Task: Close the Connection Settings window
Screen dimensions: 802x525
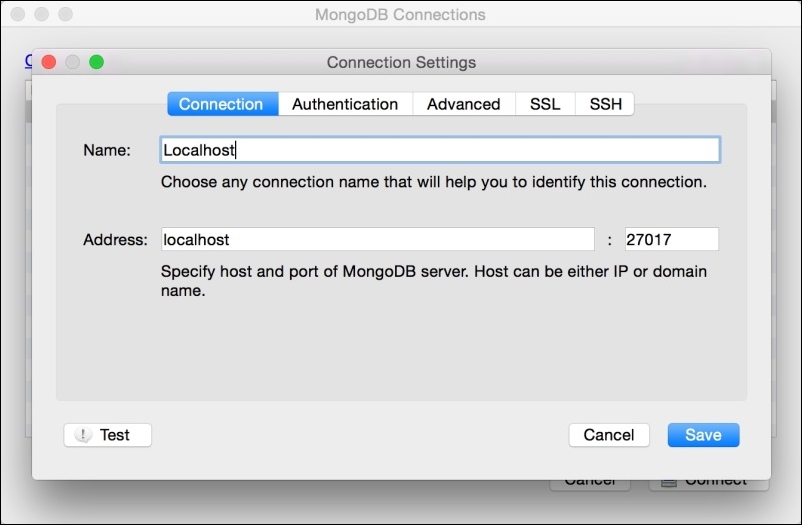Action: coord(49,62)
